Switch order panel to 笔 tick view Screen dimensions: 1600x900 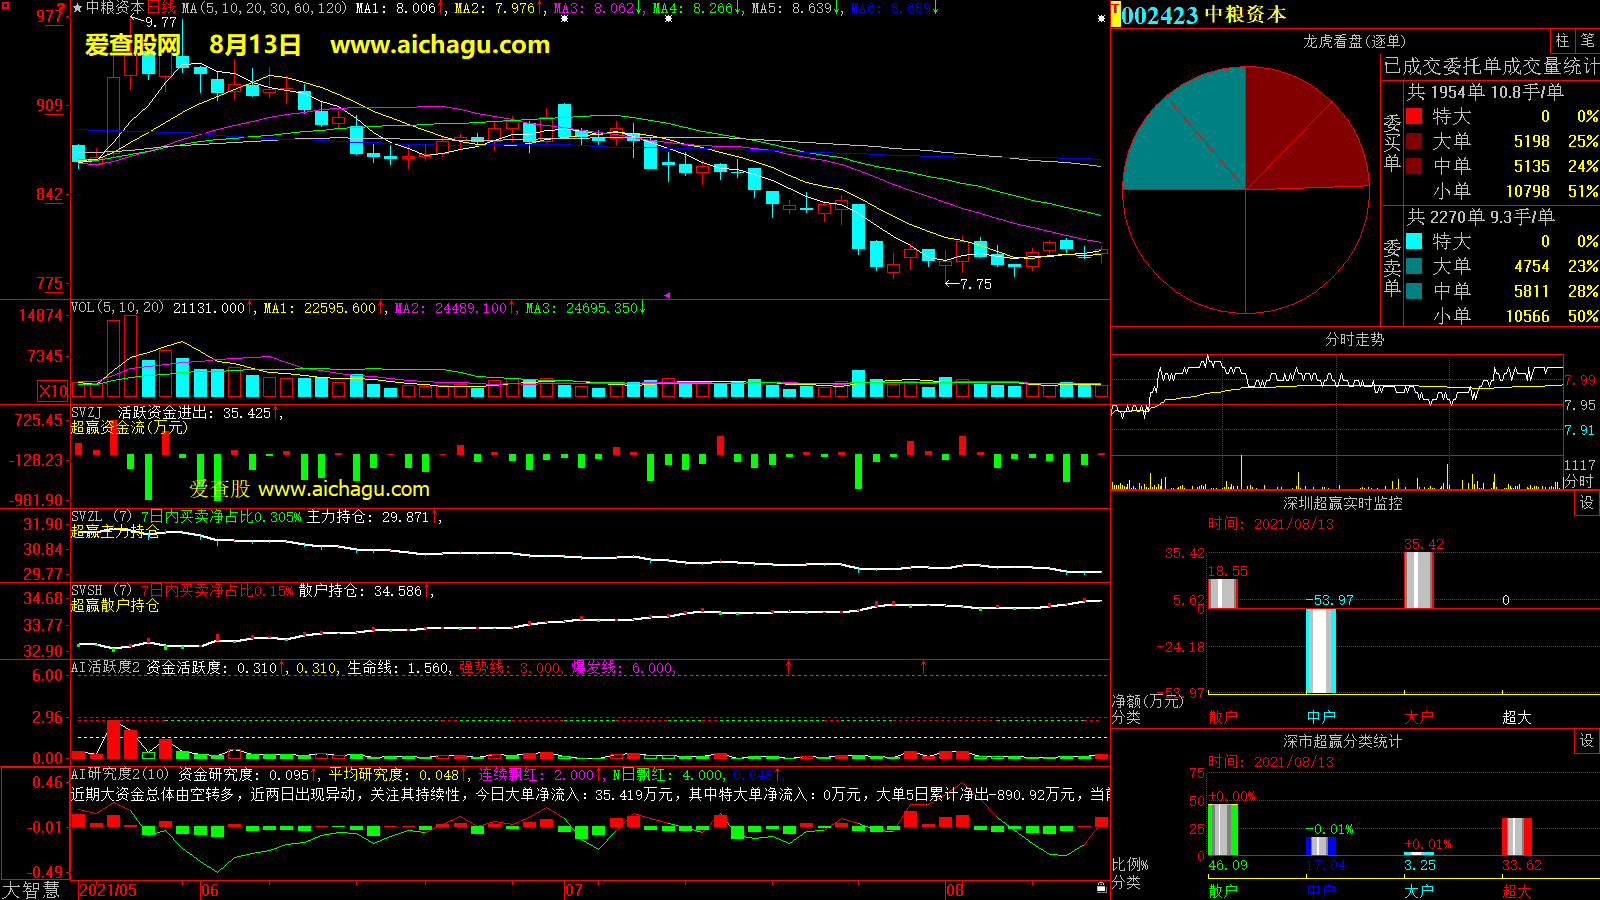pyautogui.click(x=1587, y=41)
